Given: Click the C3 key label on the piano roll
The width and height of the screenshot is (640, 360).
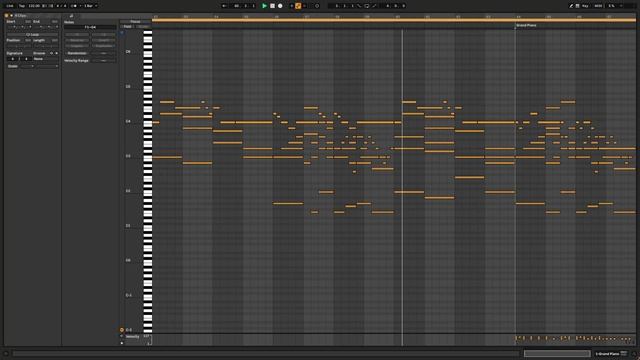Looking at the screenshot, I should (128, 156).
